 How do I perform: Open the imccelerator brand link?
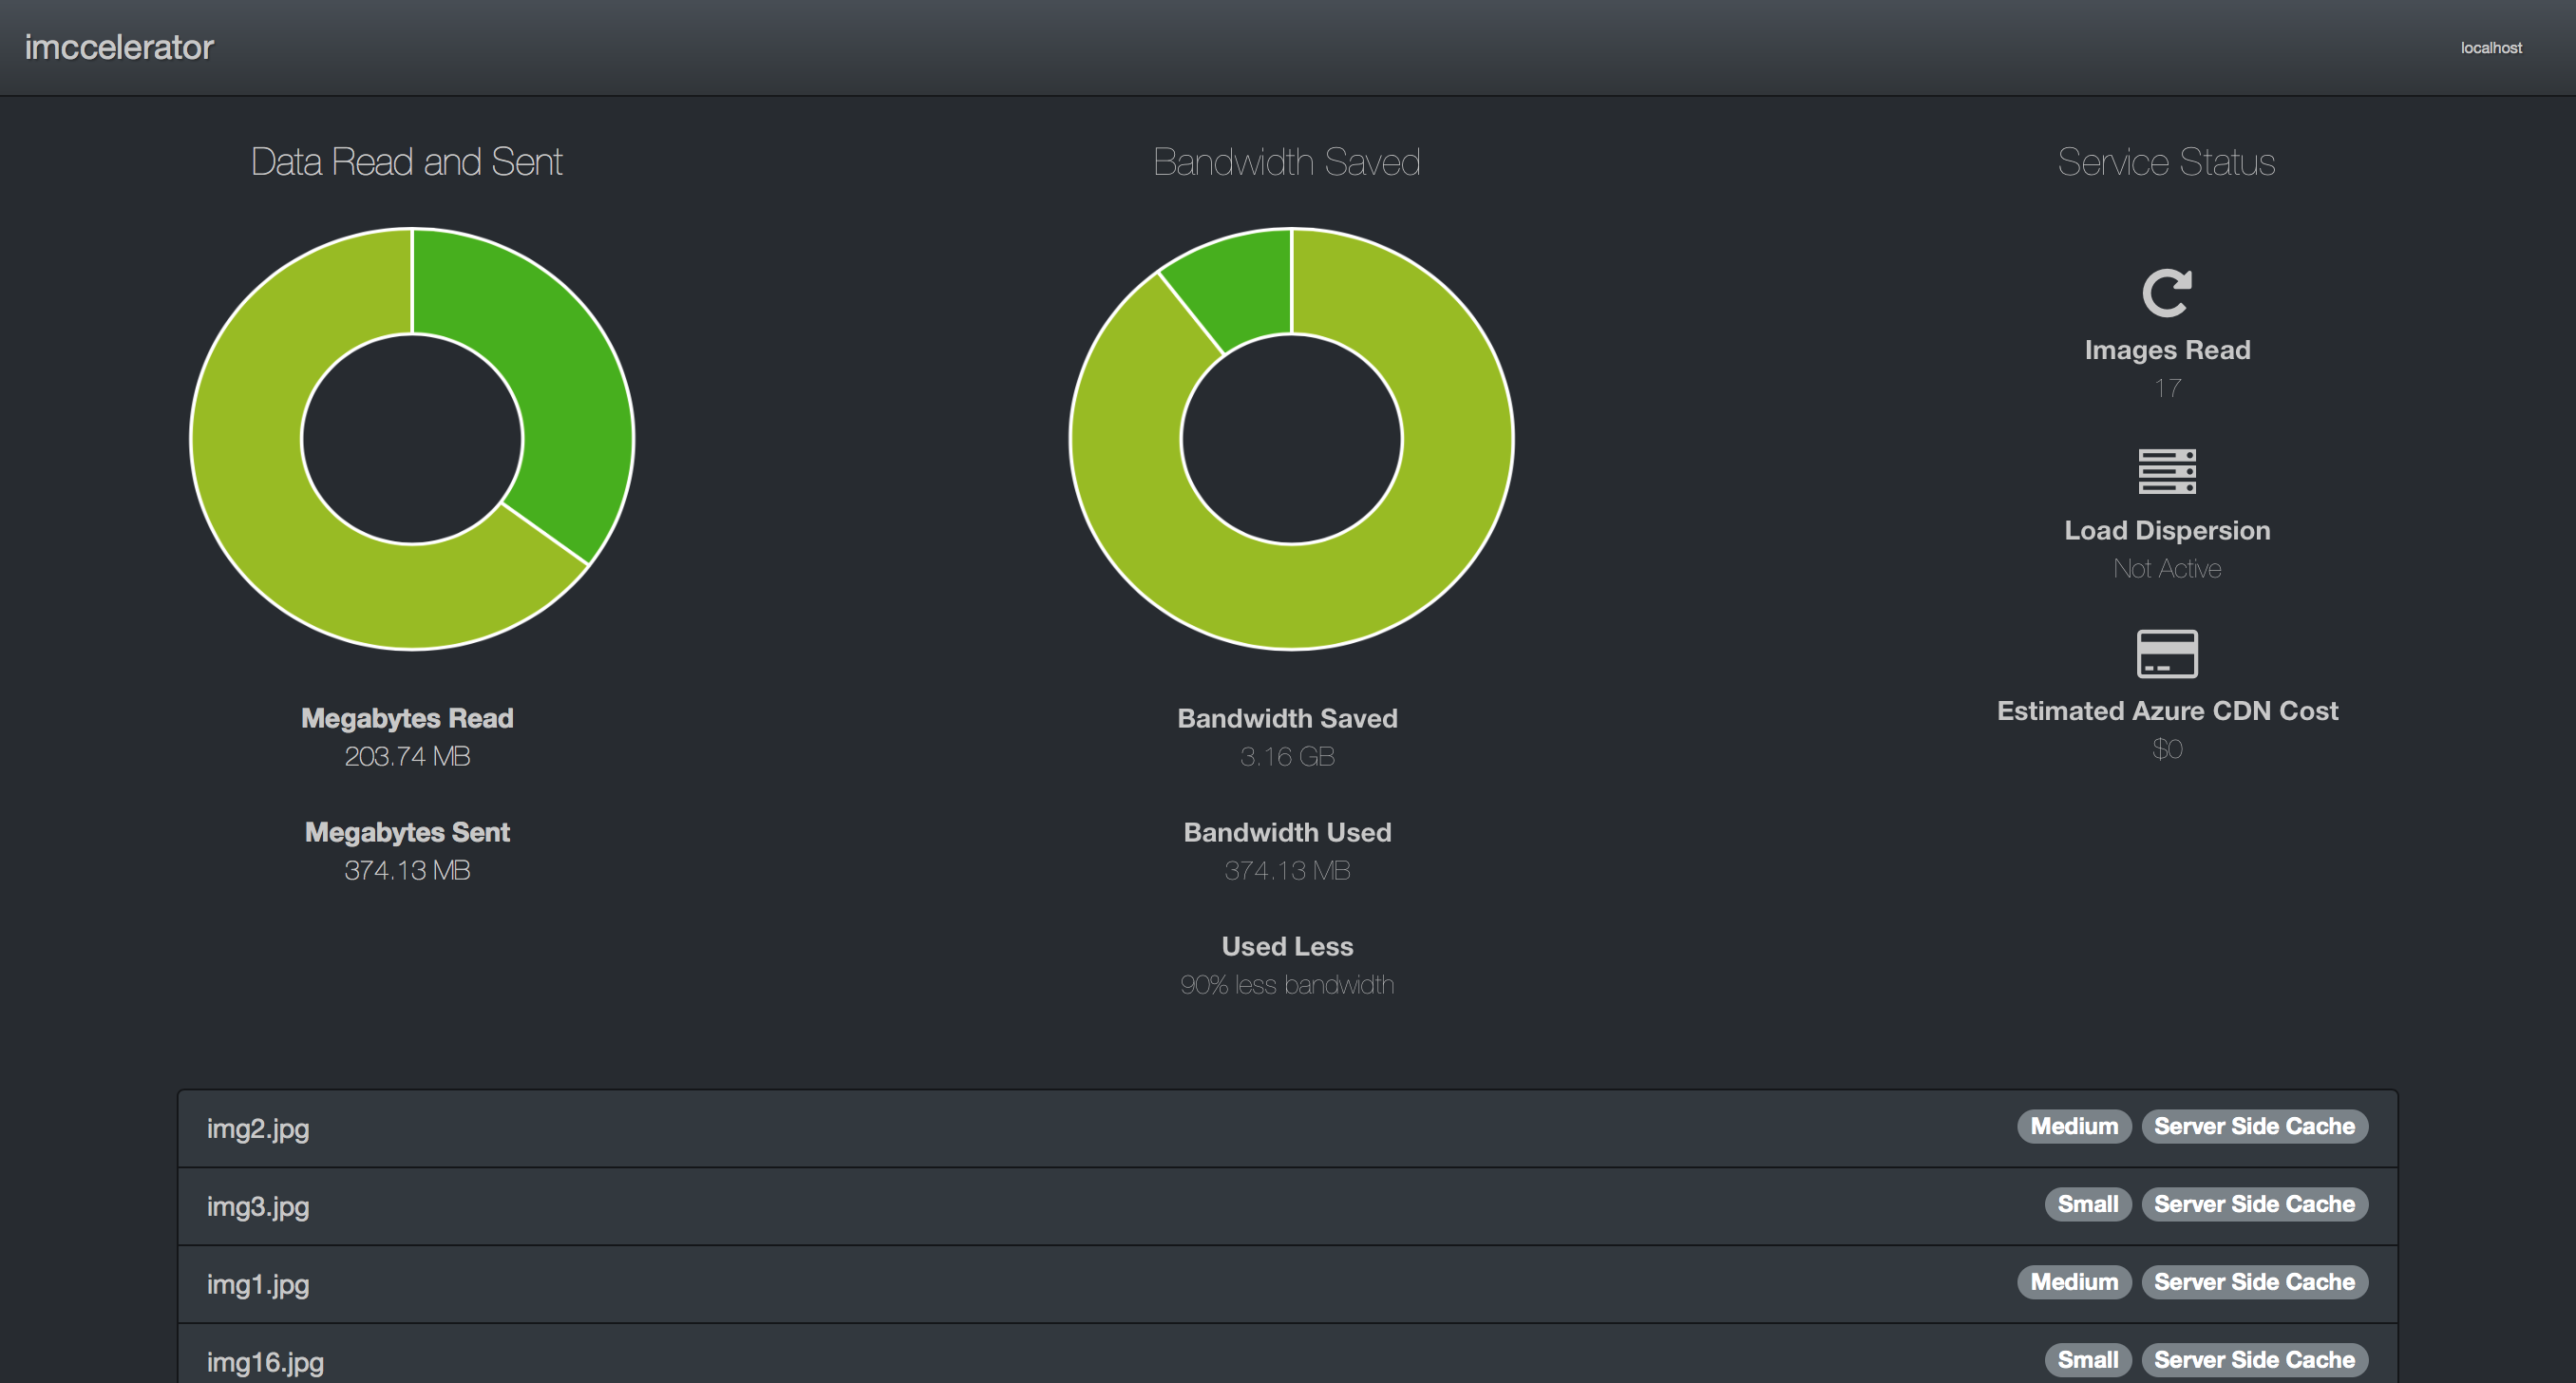119,47
